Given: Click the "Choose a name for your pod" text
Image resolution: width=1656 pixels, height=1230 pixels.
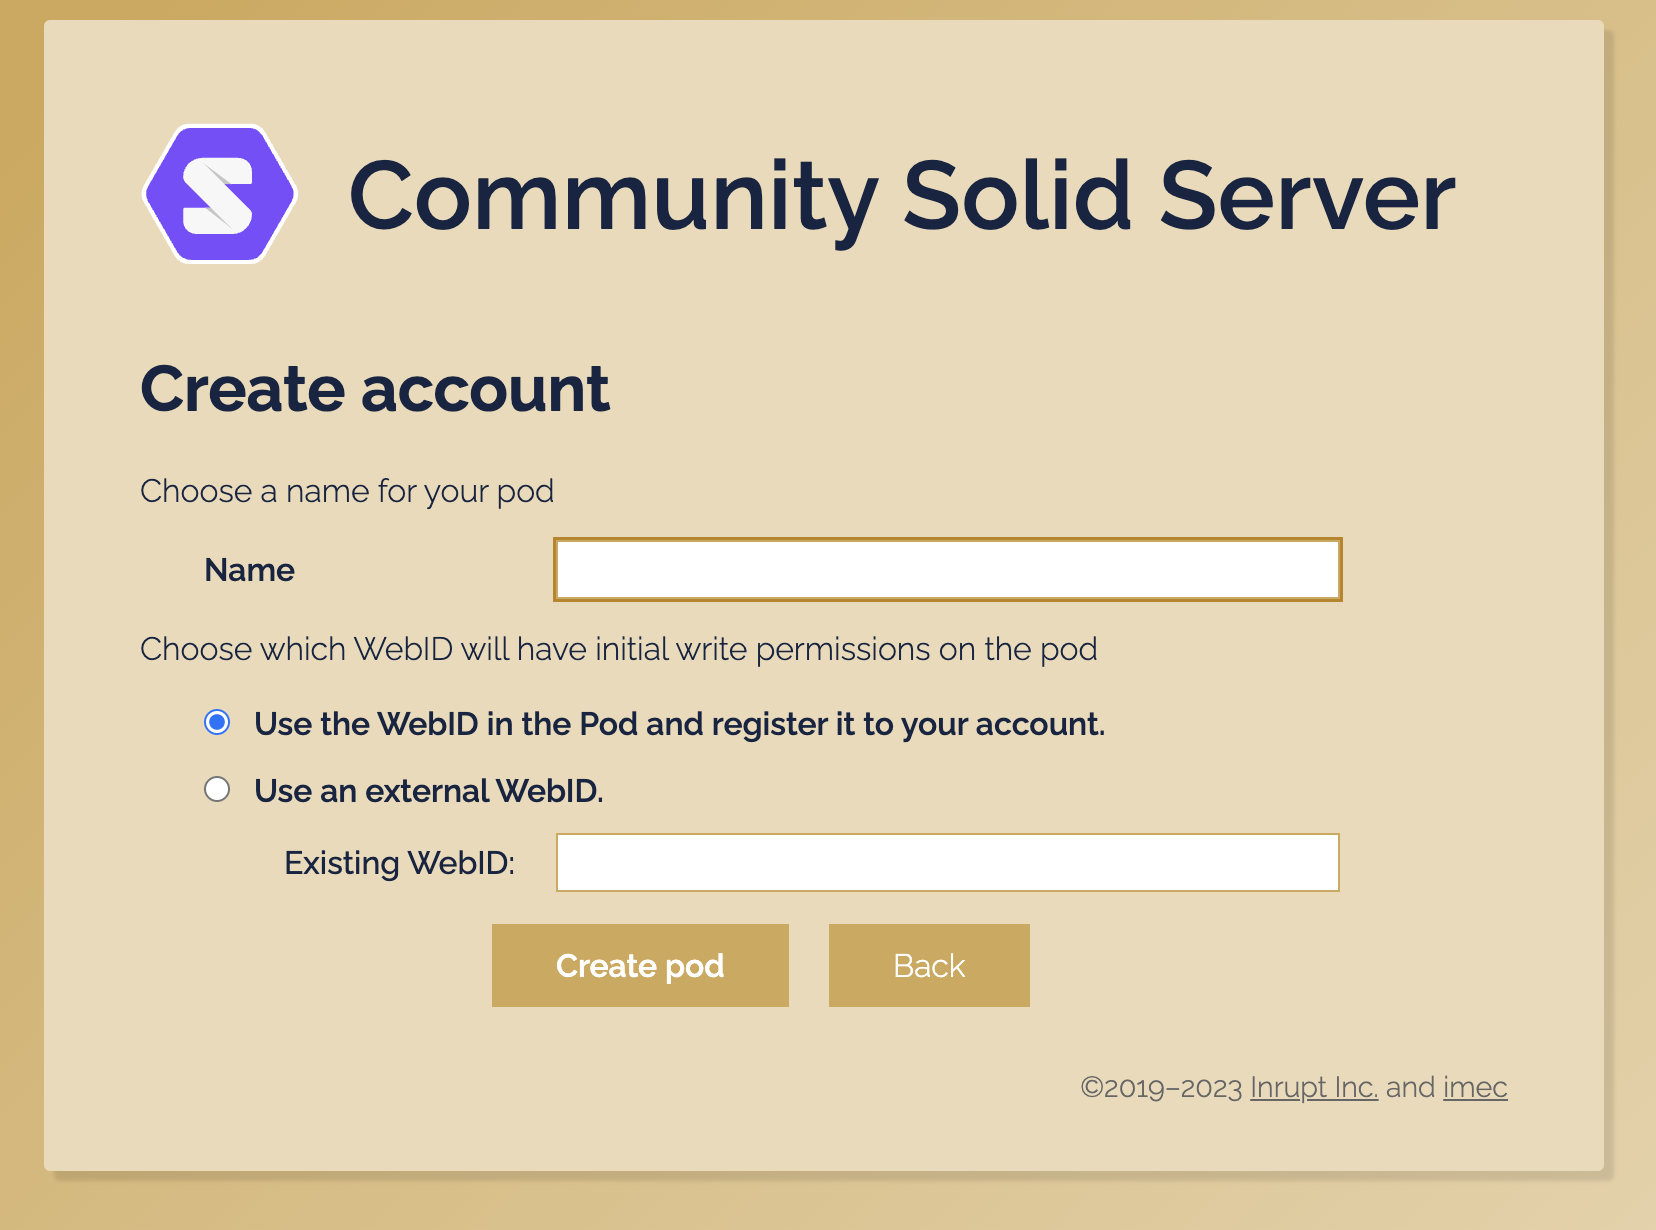Looking at the screenshot, I should pyautogui.click(x=347, y=491).
